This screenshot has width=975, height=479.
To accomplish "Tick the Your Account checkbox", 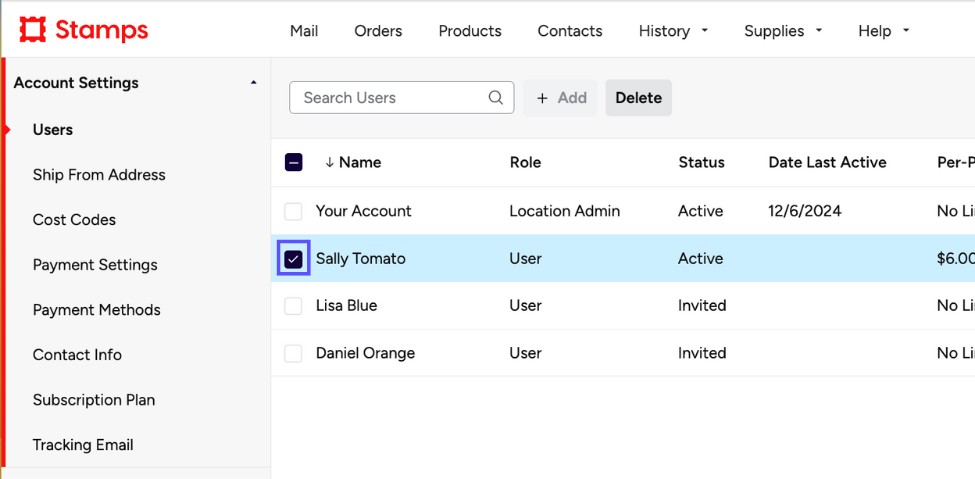I will [293, 211].
